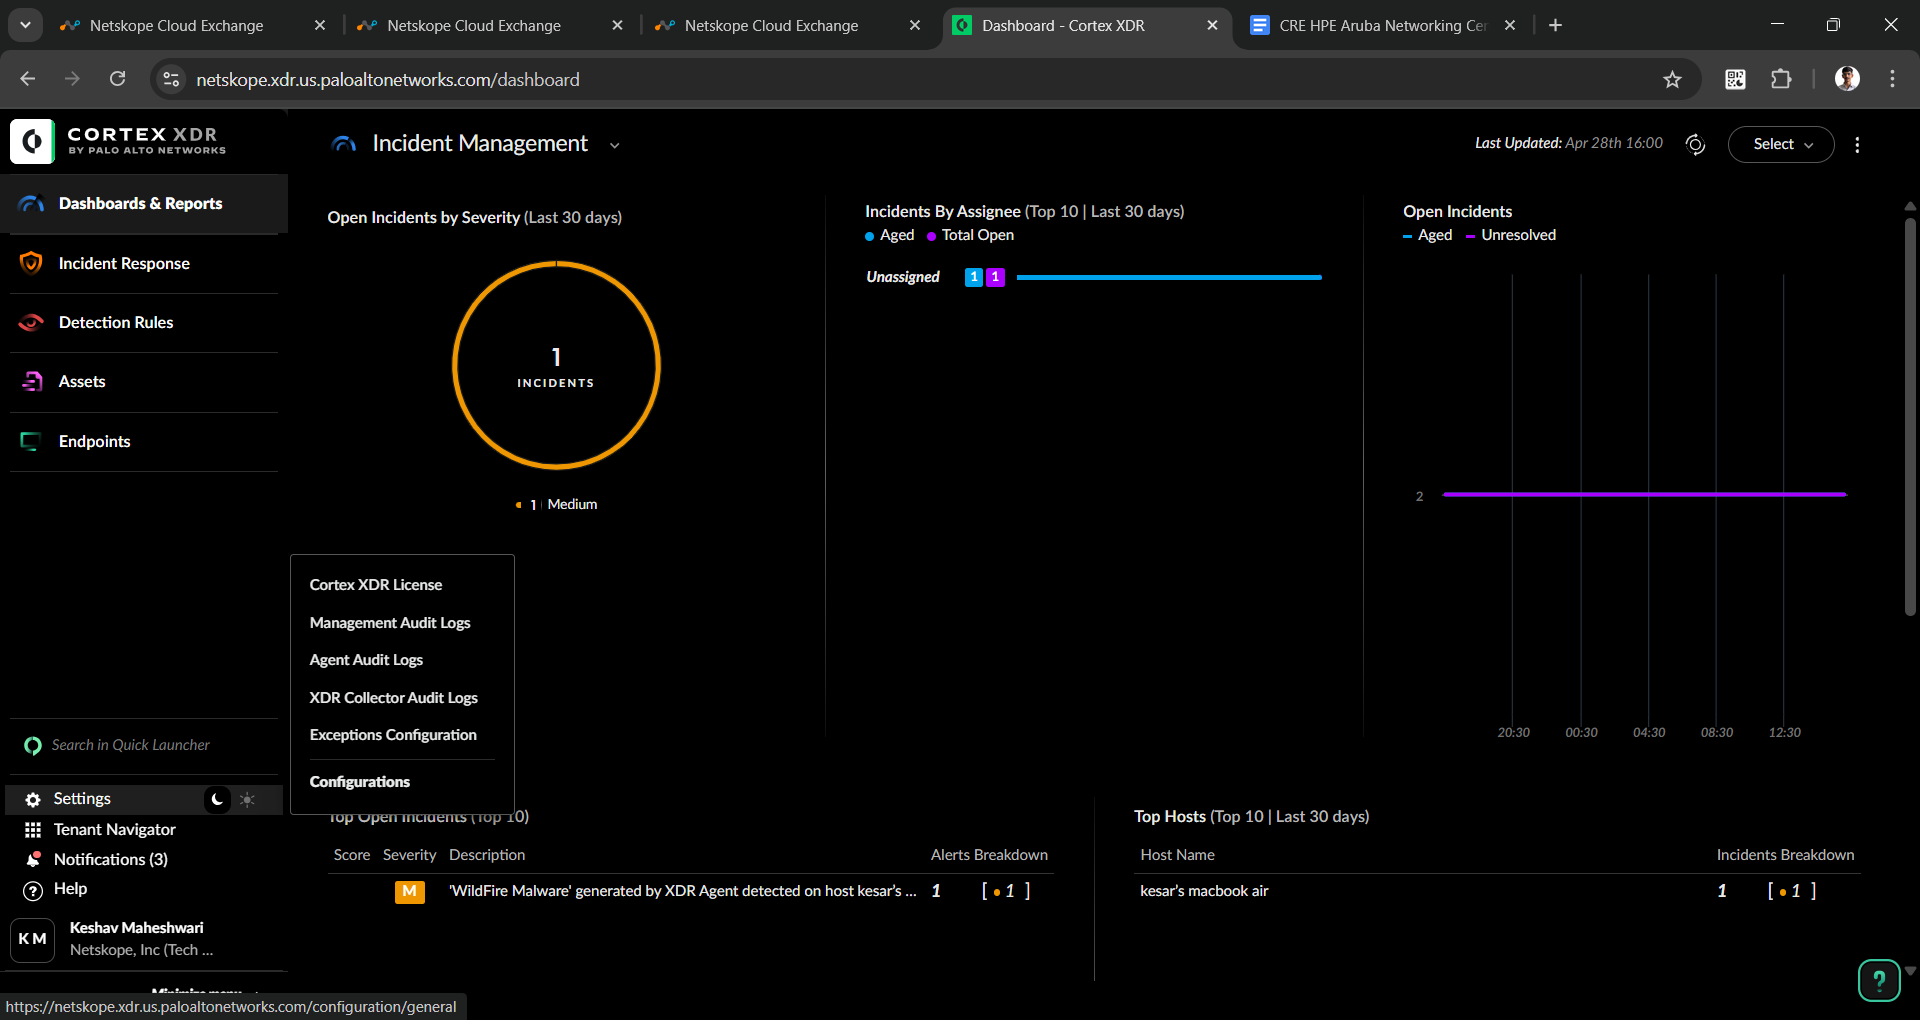Click the Quick Launcher search field
Image resolution: width=1920 pixels, height=1020 pixels.
click(x=144, y=745)
